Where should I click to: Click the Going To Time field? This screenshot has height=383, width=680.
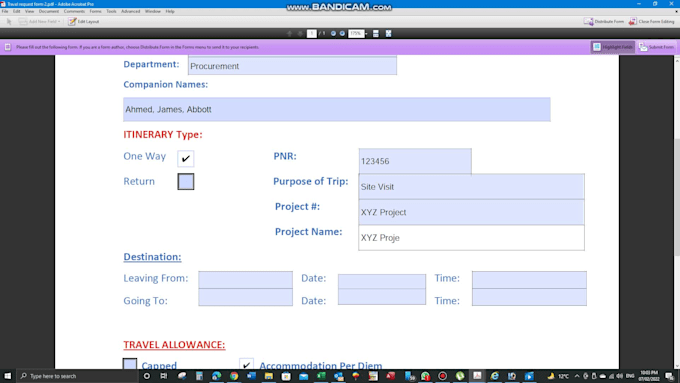[529, 297]
